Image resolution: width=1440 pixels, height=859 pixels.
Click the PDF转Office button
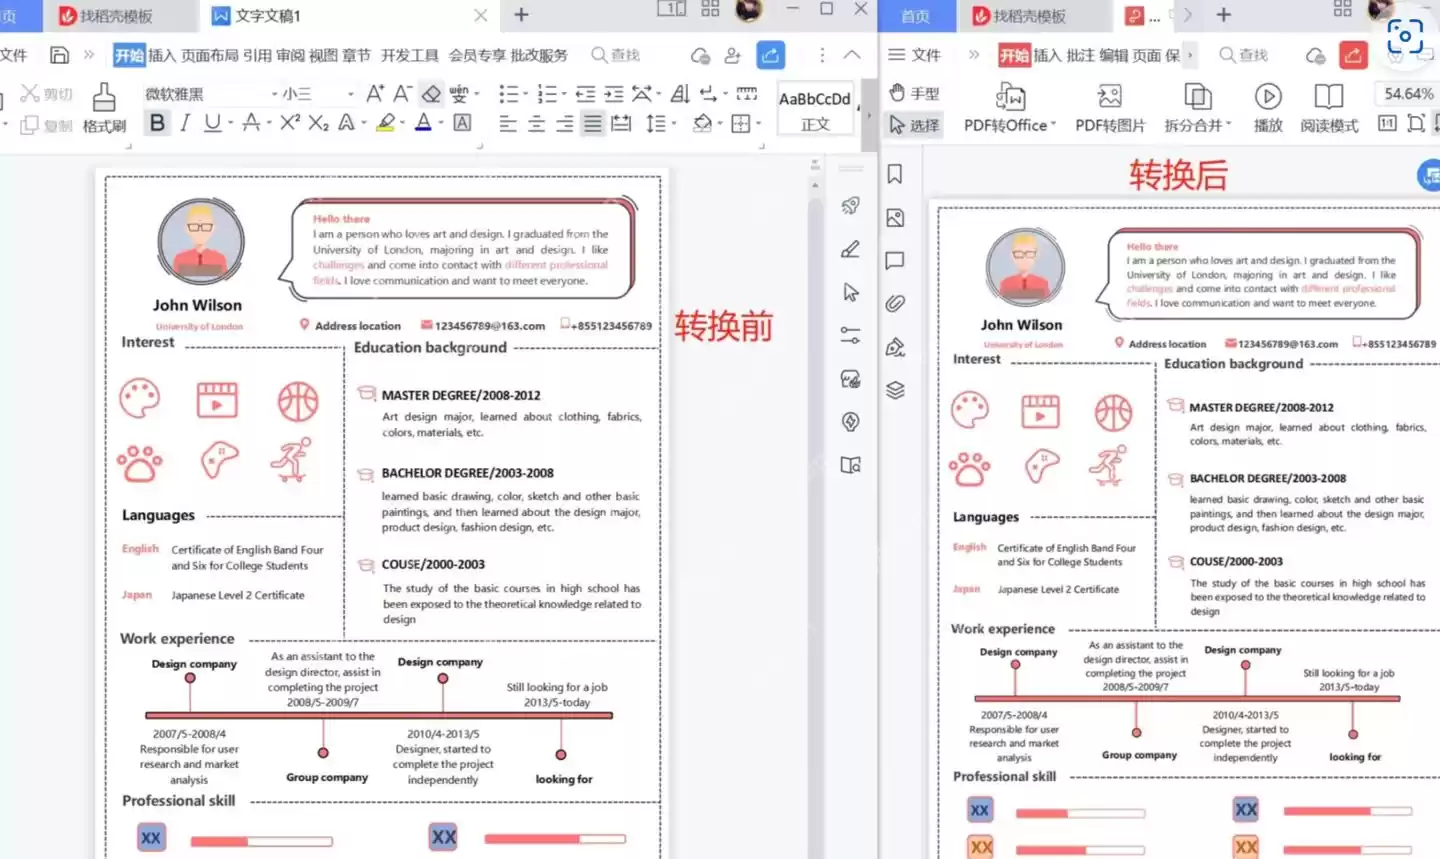(x=1009, y=107)
